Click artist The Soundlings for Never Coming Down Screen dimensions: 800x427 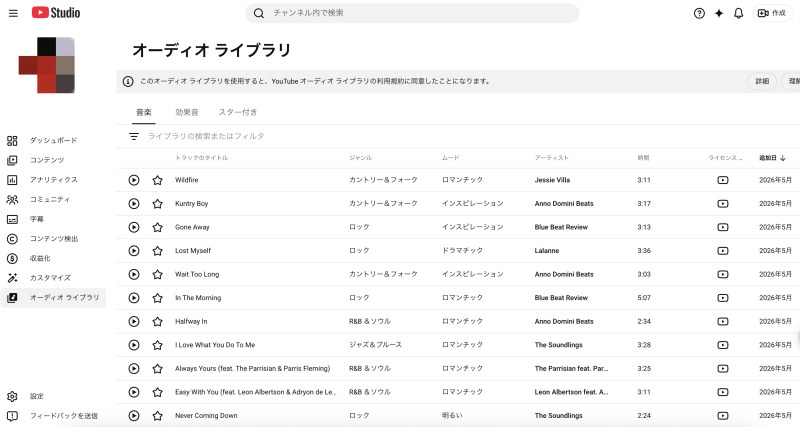pos(559,416)
